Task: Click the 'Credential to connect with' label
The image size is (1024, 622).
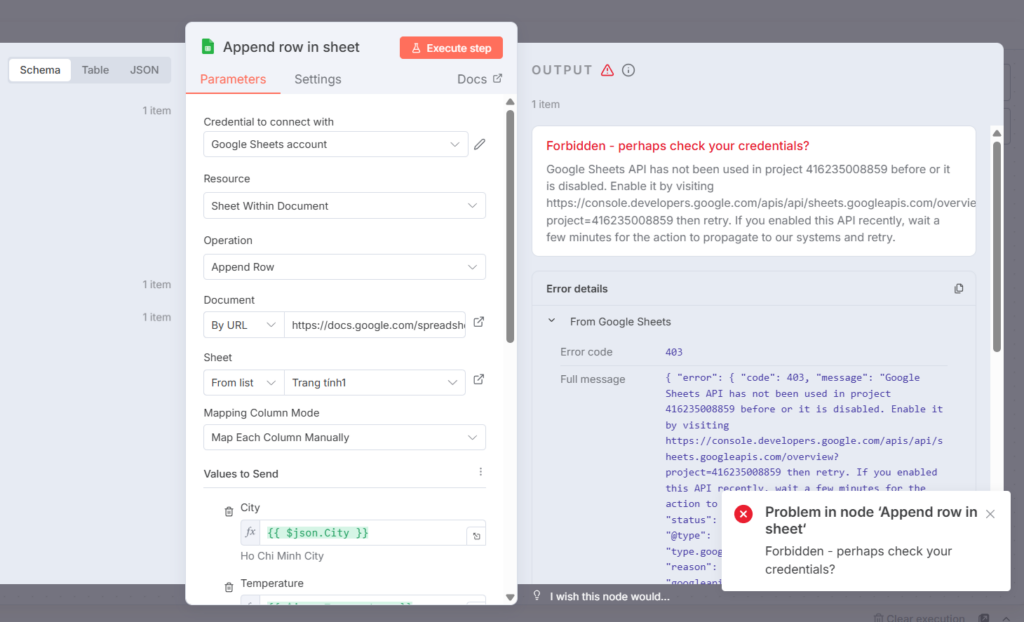Action: (268, 122)
